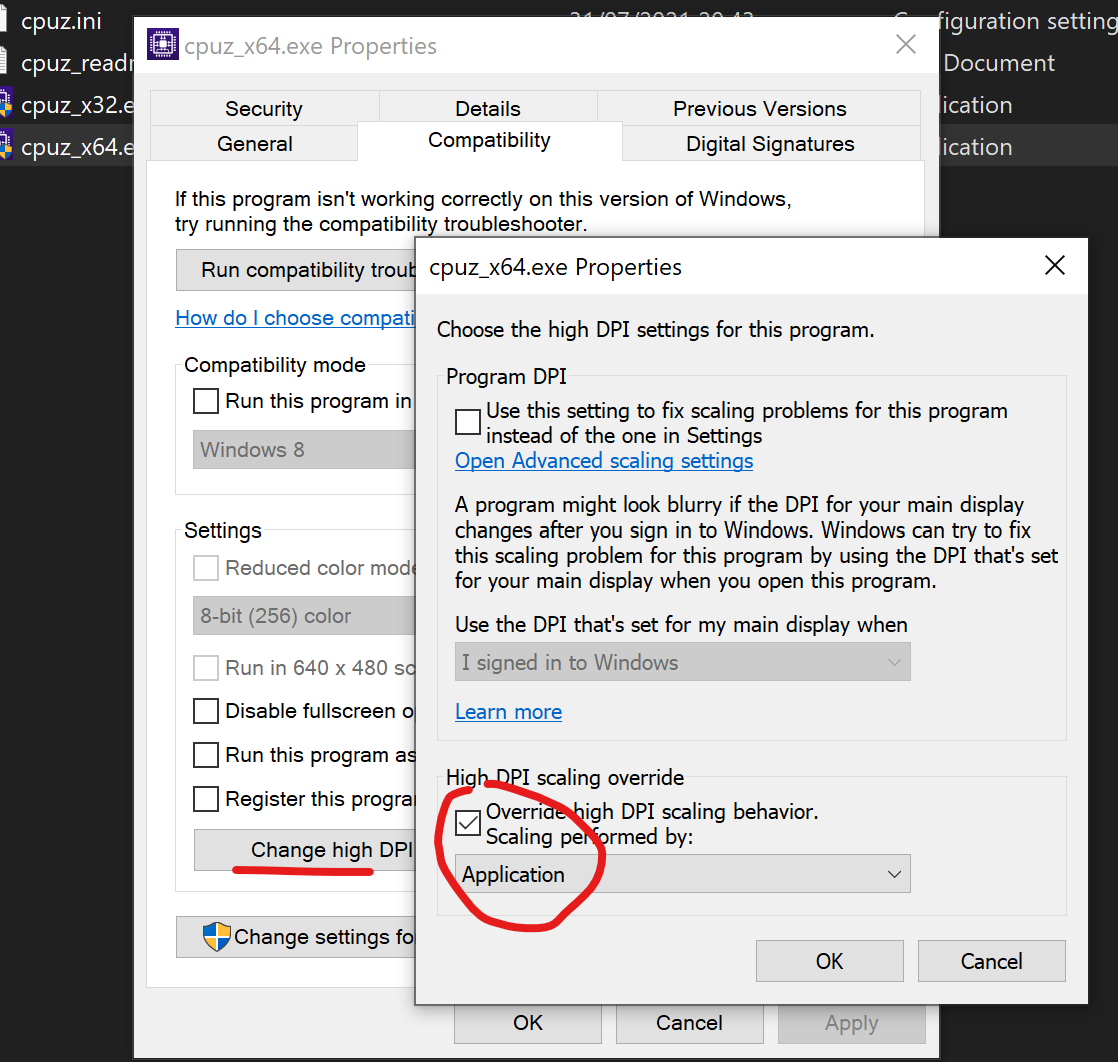The height and width of the screenshot is (1062, 1118).
Task: Toggle Run in 640 x 480 checkbox
Action: 206,668
